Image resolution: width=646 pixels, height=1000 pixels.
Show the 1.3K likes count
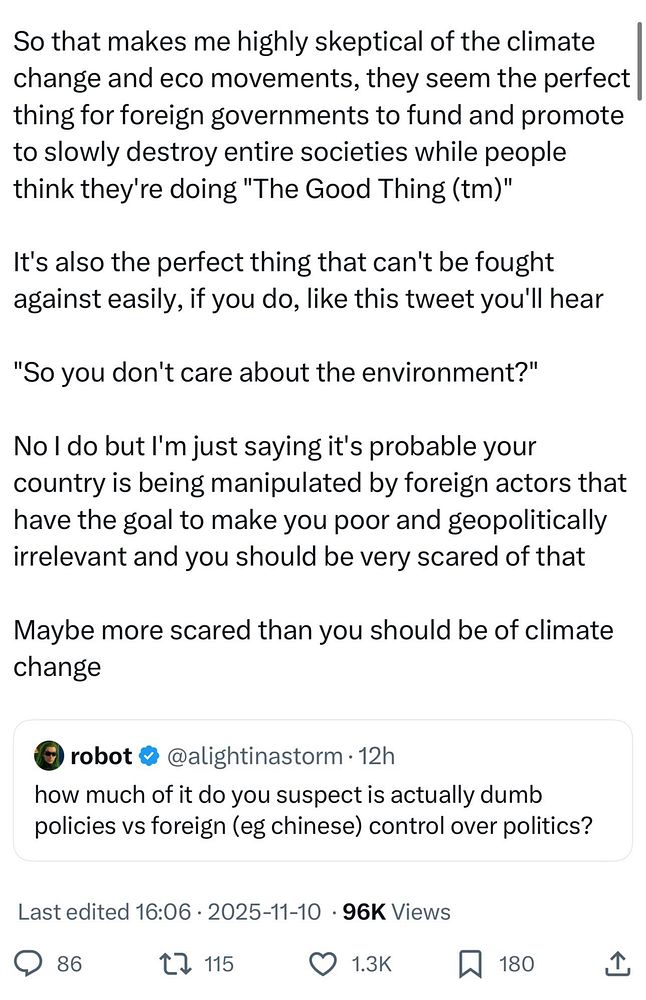pos(371,964)
